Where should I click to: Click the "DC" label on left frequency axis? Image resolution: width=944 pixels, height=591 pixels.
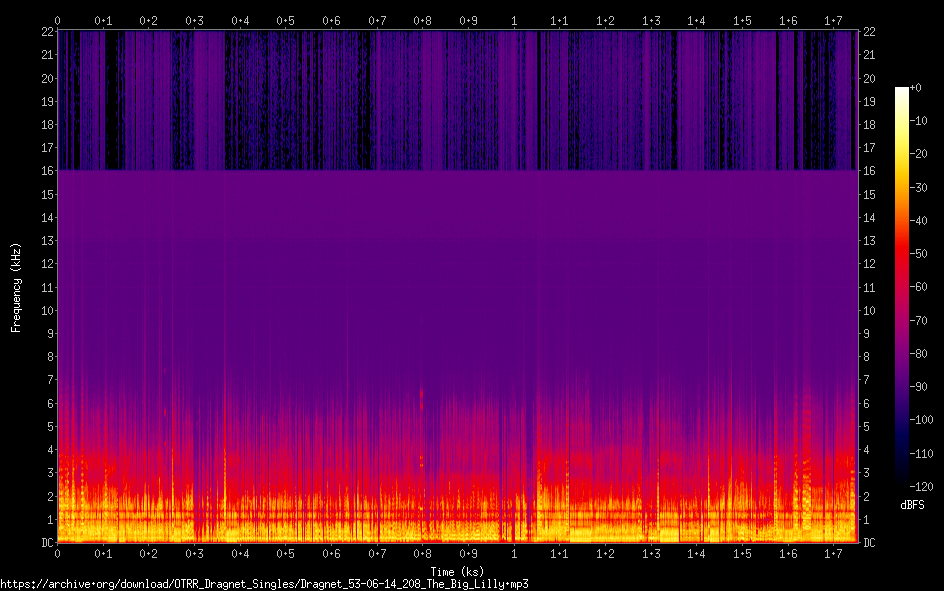click(45, 543)
